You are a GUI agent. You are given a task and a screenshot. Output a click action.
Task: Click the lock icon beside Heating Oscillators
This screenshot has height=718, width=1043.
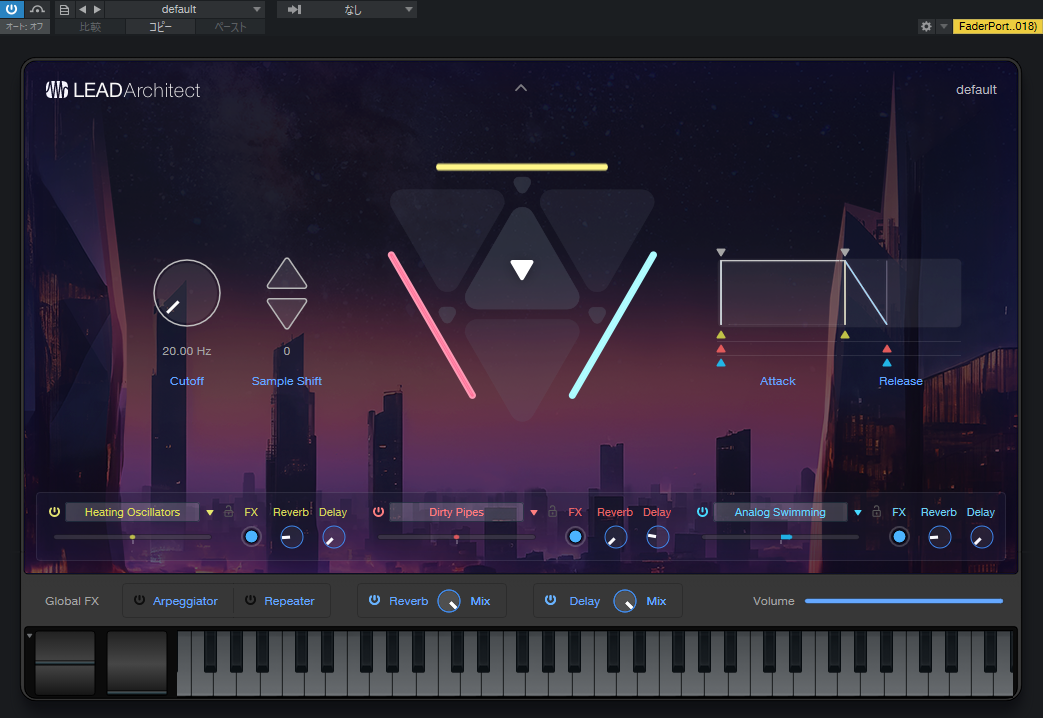click(228, 512)
